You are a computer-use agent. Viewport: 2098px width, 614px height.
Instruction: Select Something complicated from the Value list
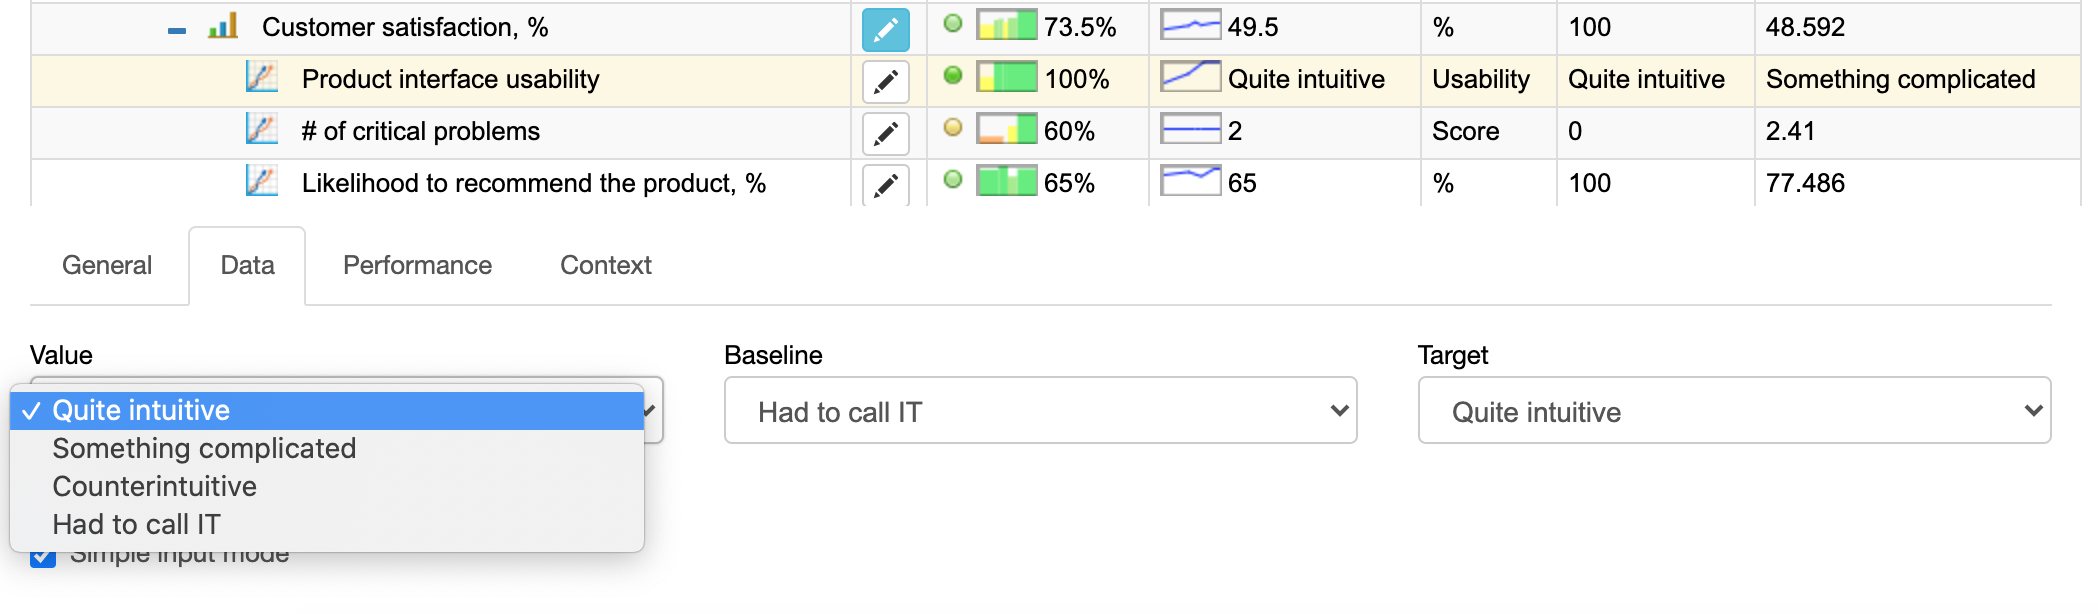(x=203, y=448)
